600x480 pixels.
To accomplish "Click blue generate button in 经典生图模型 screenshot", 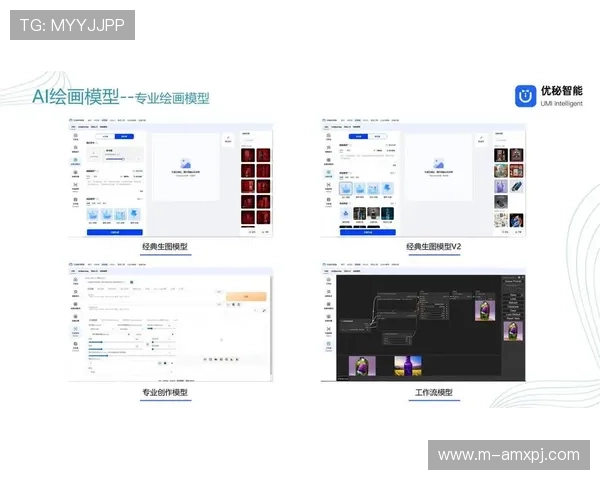I will [115, 232].
